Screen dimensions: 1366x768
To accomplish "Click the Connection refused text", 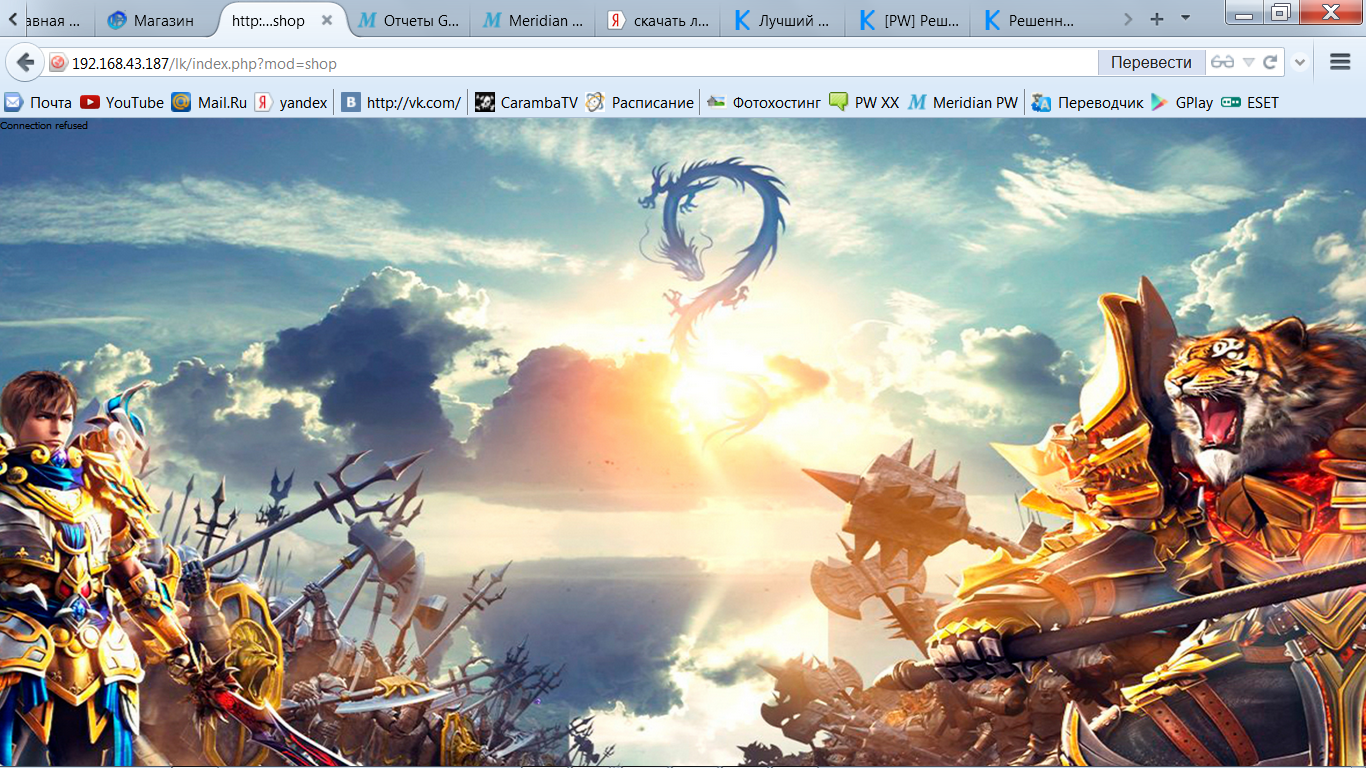I will coord(44,126).
